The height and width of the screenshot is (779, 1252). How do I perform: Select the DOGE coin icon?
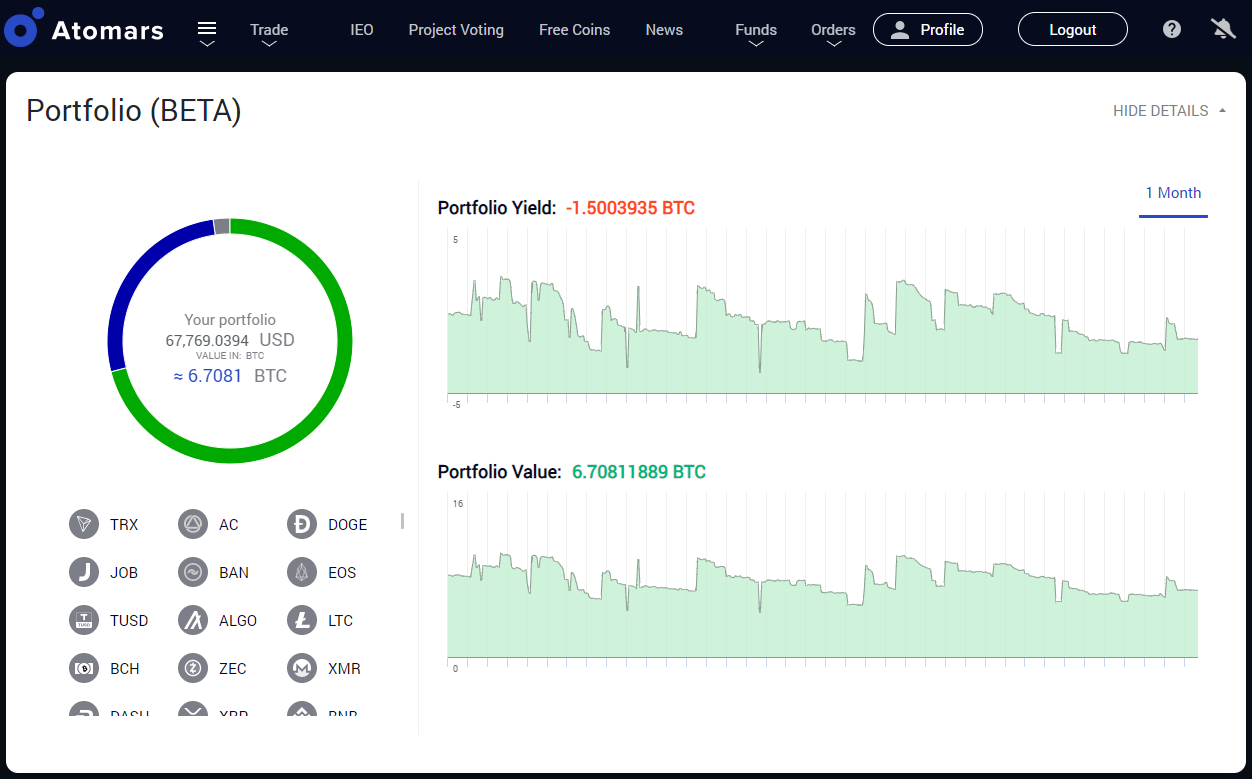[x=302, y=524]
